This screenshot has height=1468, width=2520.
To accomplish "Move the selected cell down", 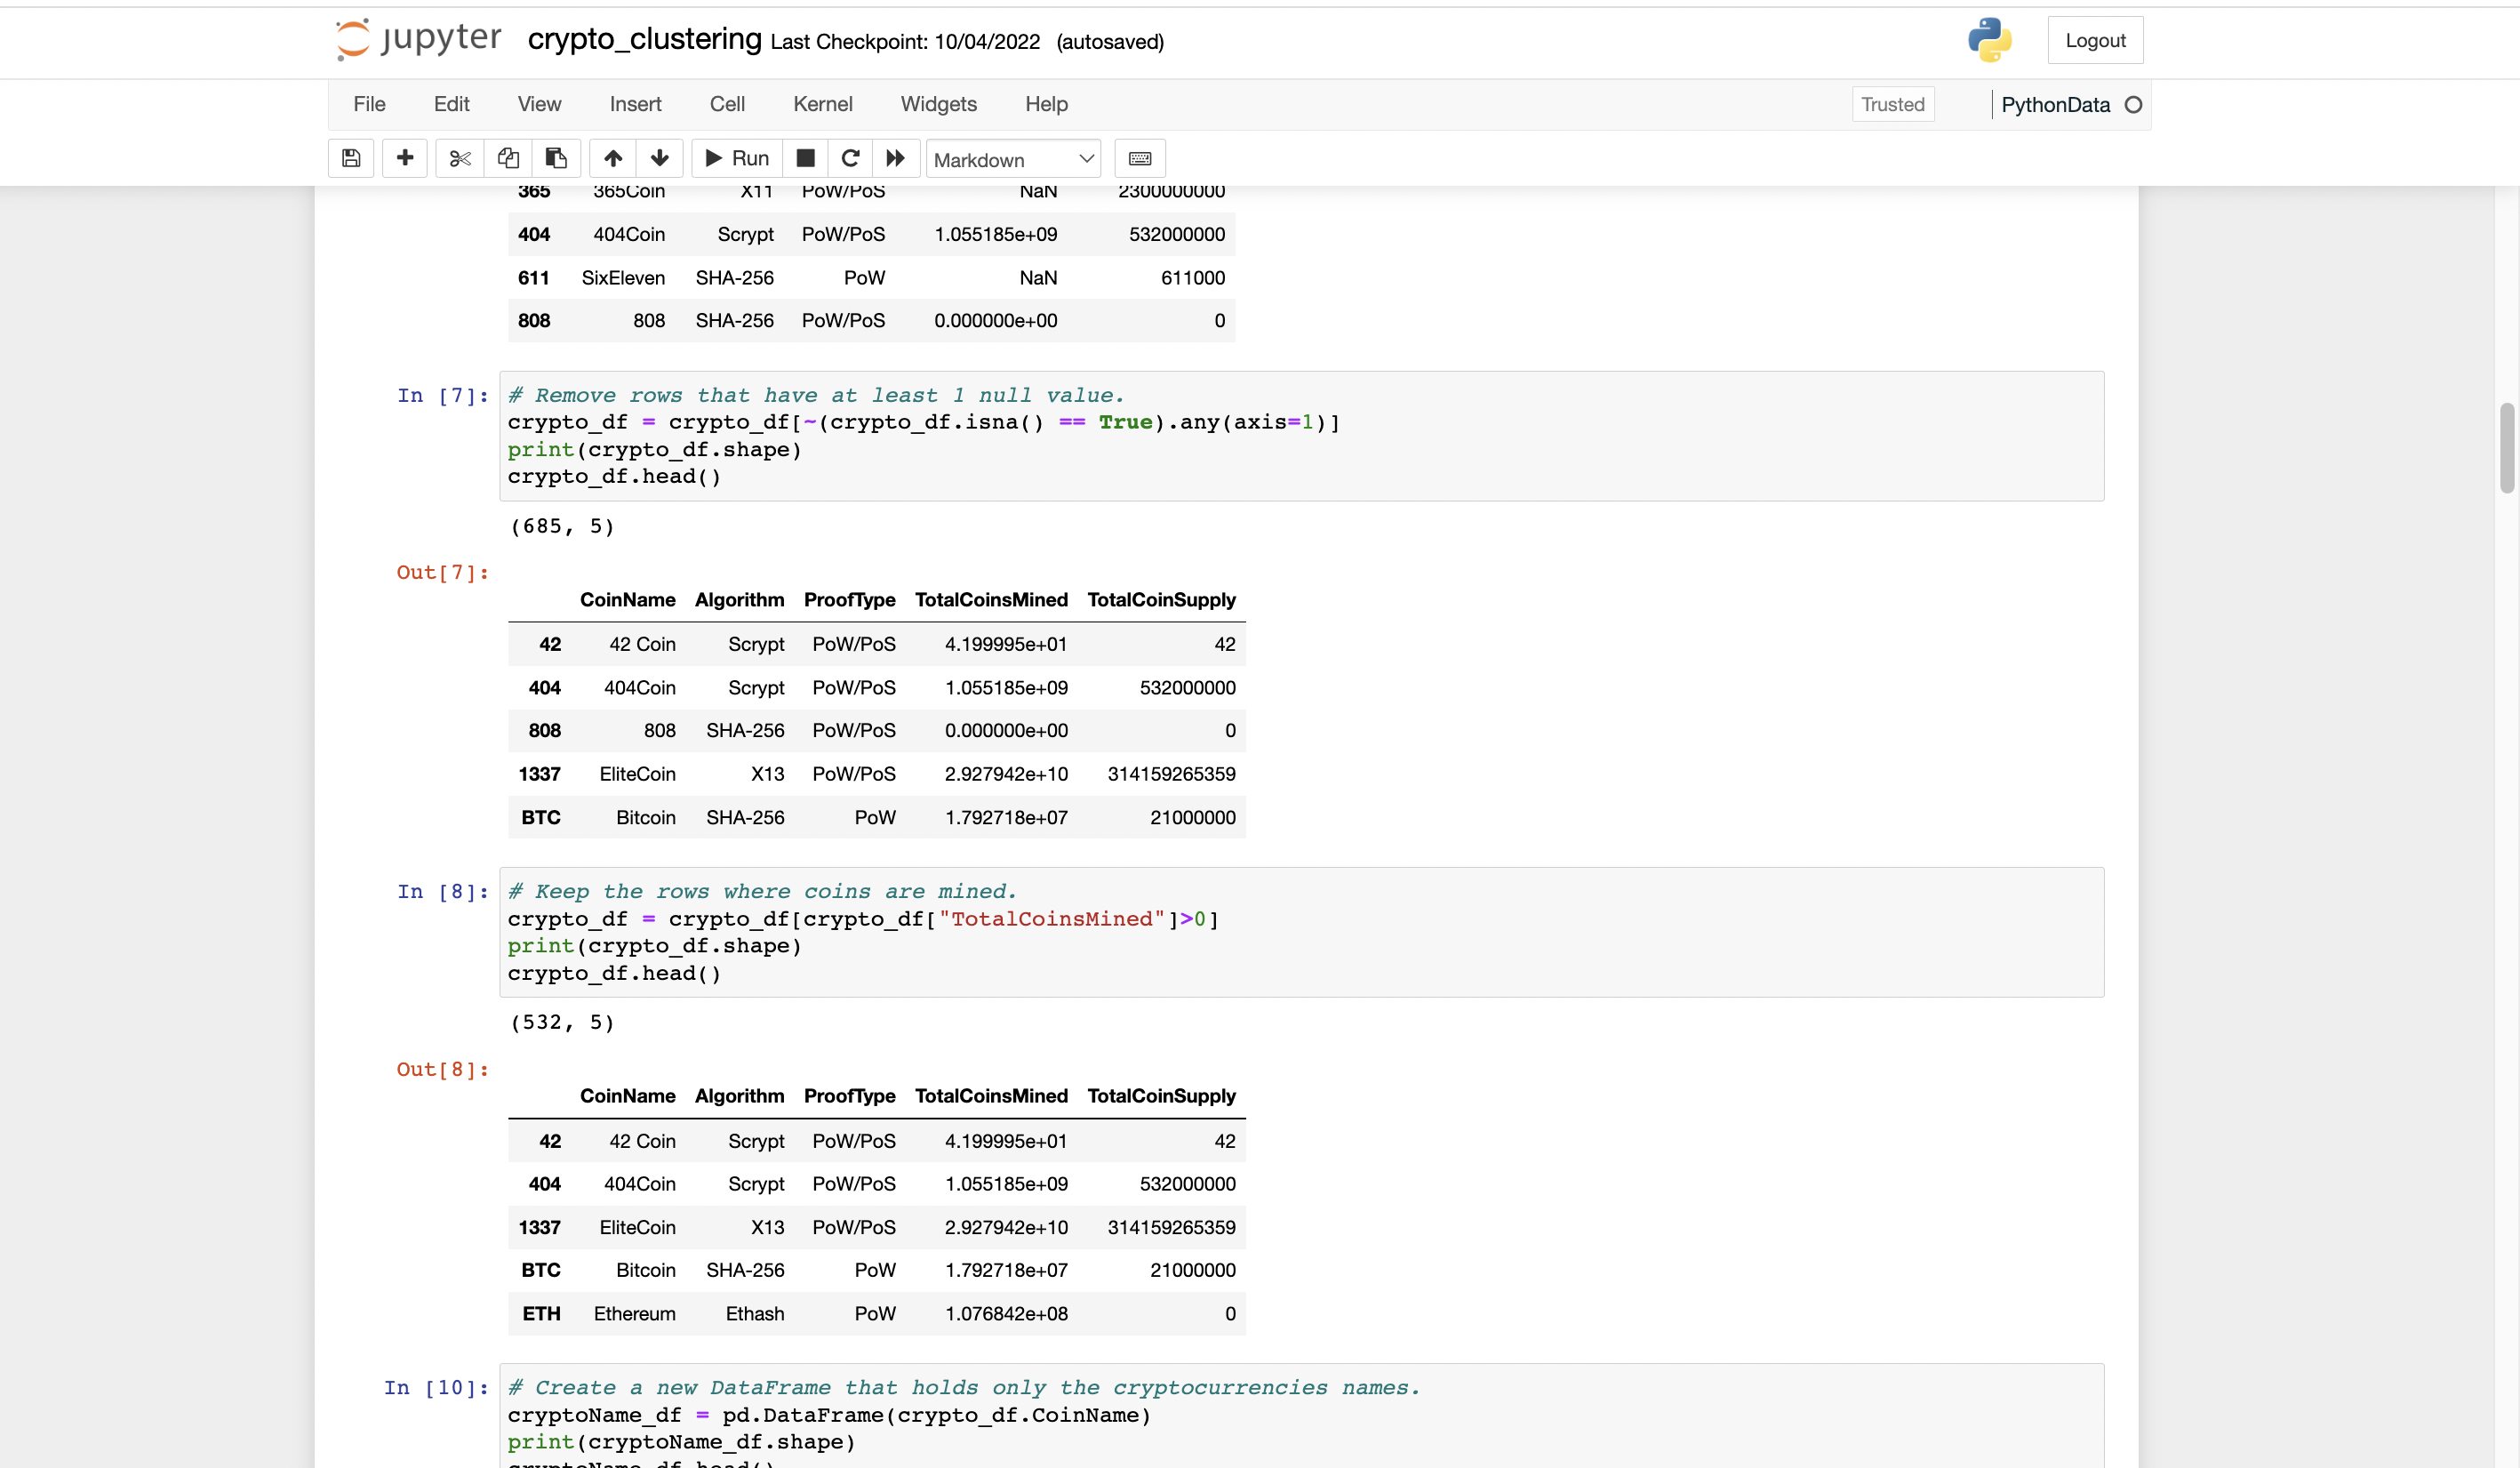I will pyautogui.click(x=660, y=158).
